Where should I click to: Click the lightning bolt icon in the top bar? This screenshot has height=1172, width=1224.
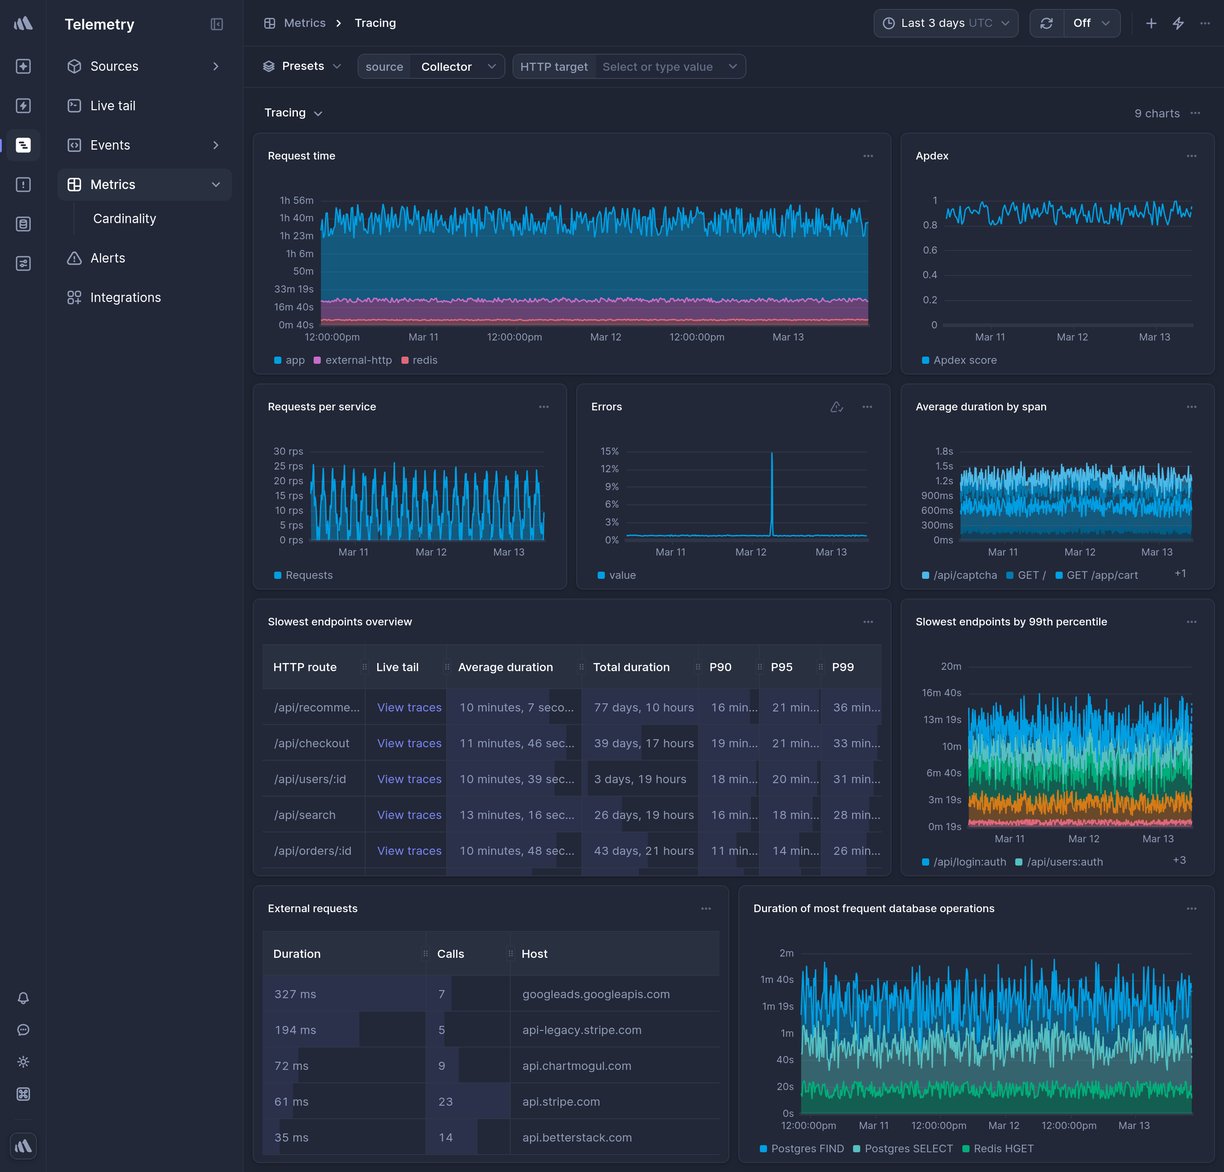(x=1178, y=22)
